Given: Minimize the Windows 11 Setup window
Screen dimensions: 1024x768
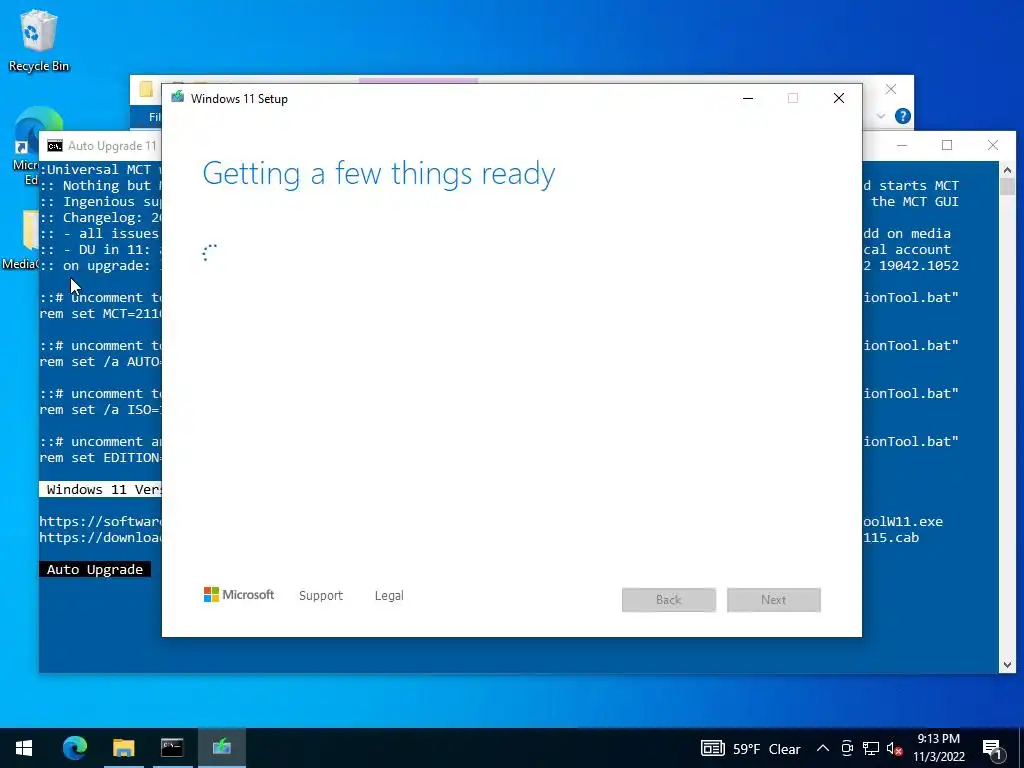Looking at the screenshot, I should pyautogui.click(x=748, y=99).
